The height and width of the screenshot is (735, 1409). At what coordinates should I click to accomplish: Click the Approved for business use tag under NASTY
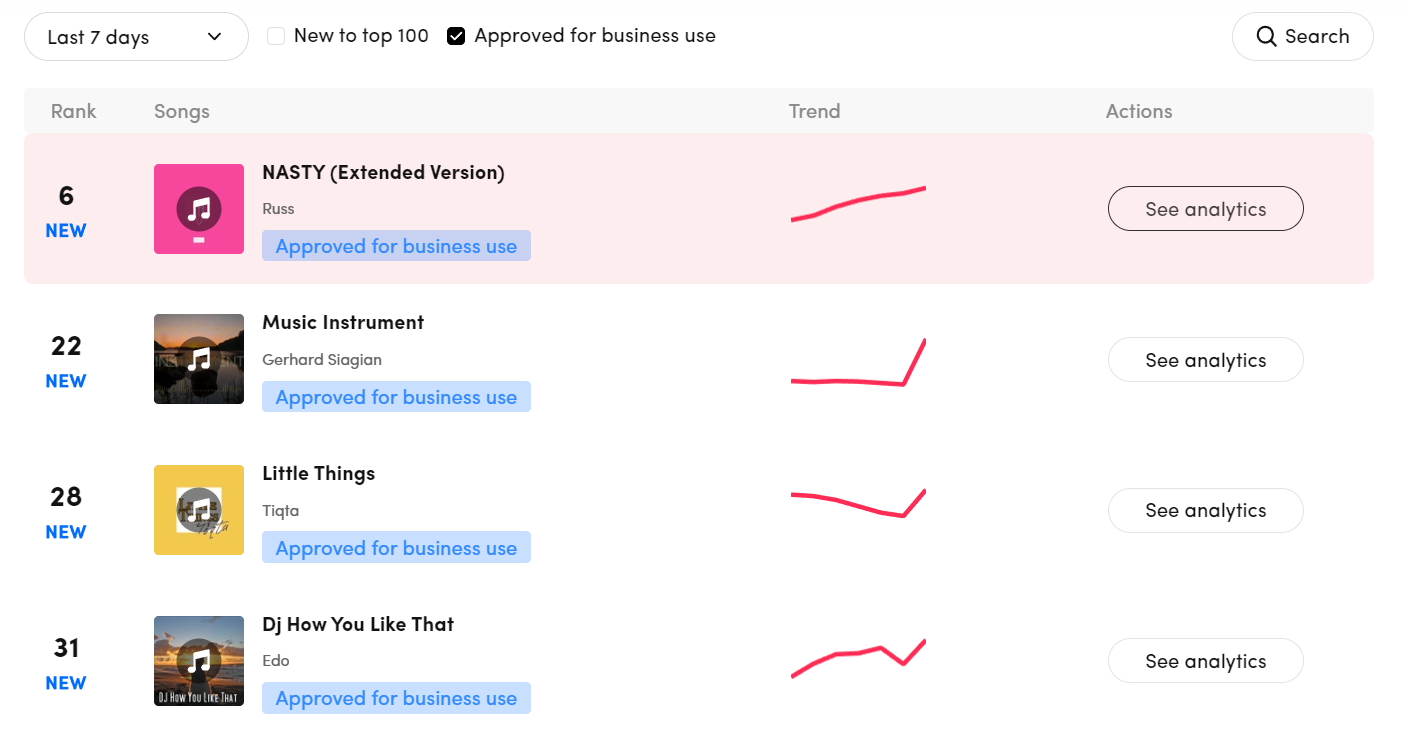396,245
